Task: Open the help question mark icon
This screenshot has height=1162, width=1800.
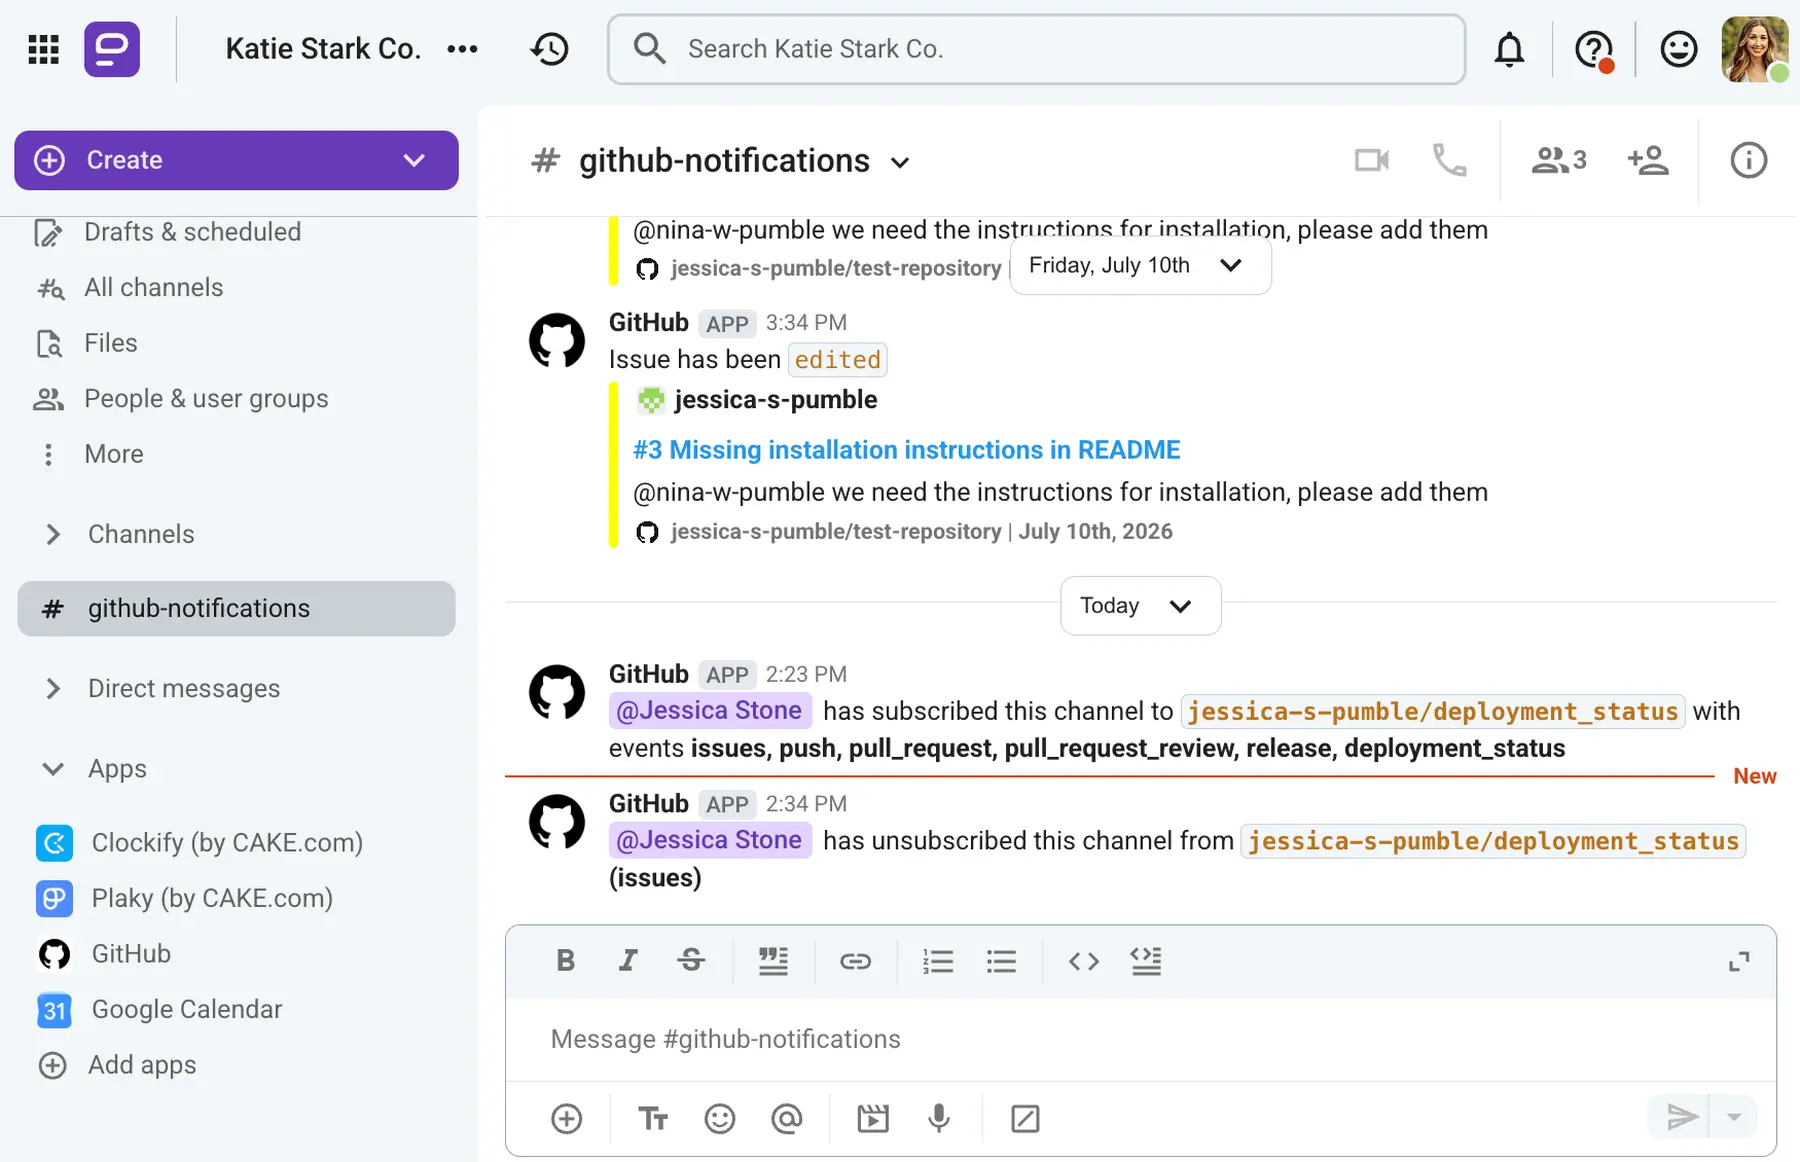Action: tap(1594, 49)
